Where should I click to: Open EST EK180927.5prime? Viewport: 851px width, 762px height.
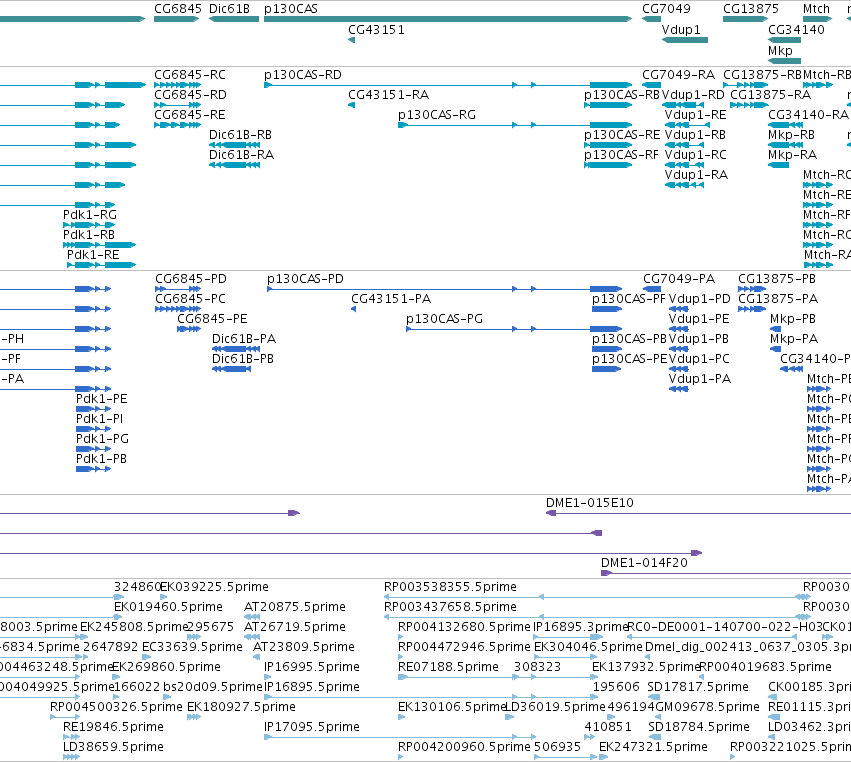(241, 707)
